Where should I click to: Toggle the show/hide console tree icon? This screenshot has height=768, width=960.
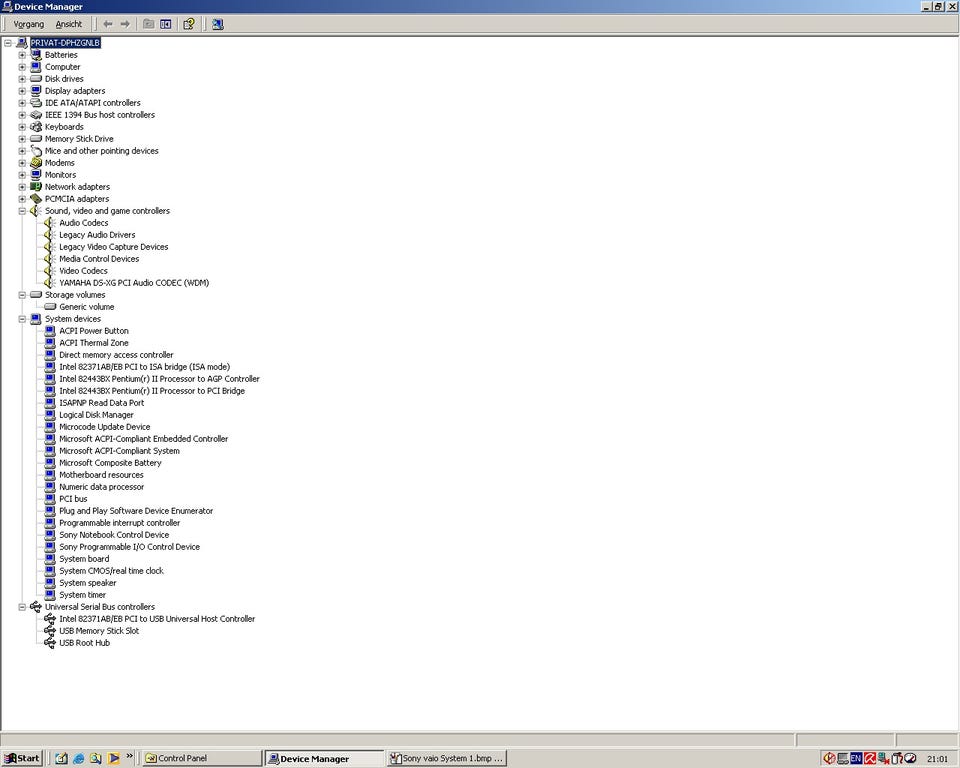(x=165, y=24)
